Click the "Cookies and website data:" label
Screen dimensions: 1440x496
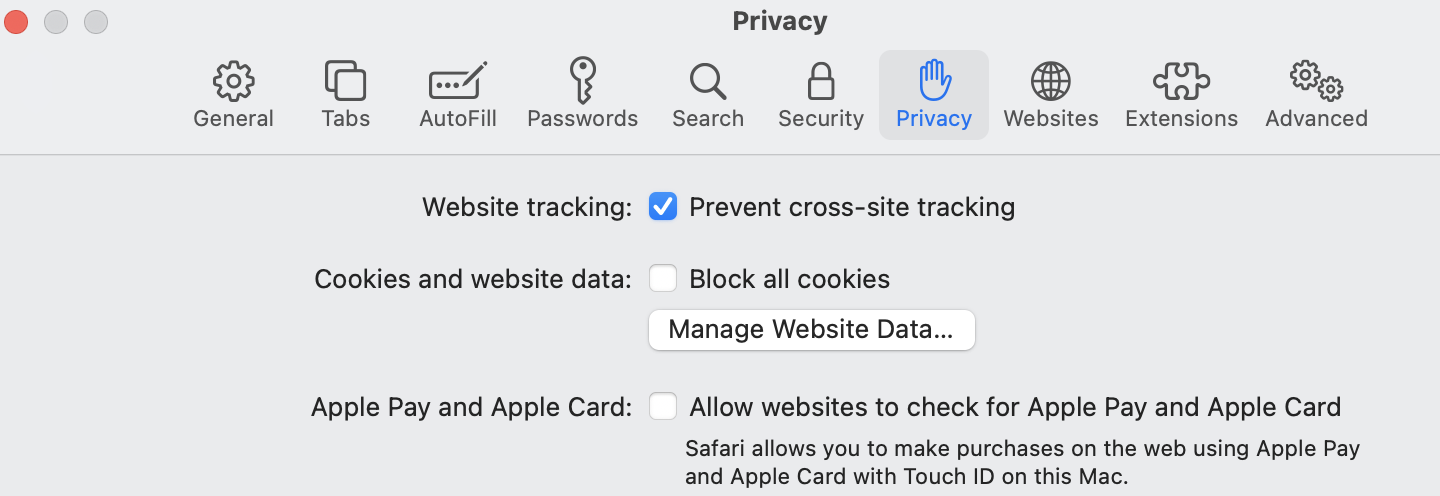point(473,279)
